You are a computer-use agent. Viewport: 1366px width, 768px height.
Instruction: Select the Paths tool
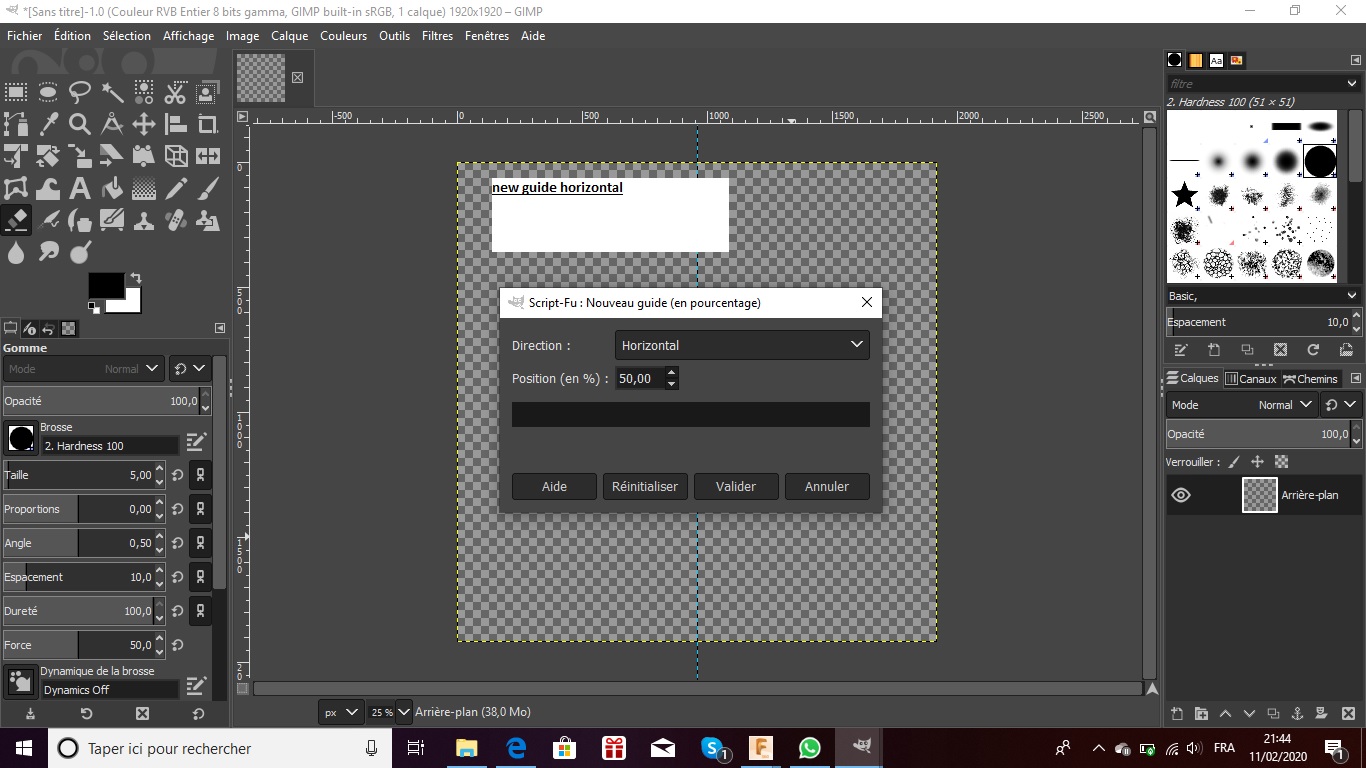pos(16,125)
